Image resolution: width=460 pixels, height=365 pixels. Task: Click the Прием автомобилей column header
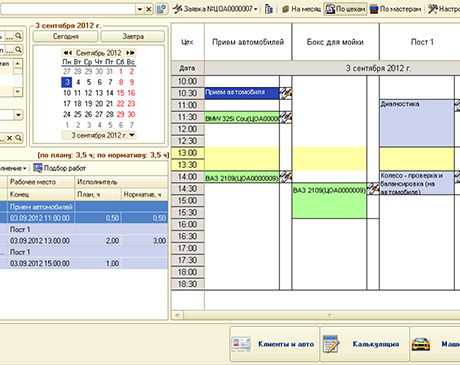(x=248, y=42)
